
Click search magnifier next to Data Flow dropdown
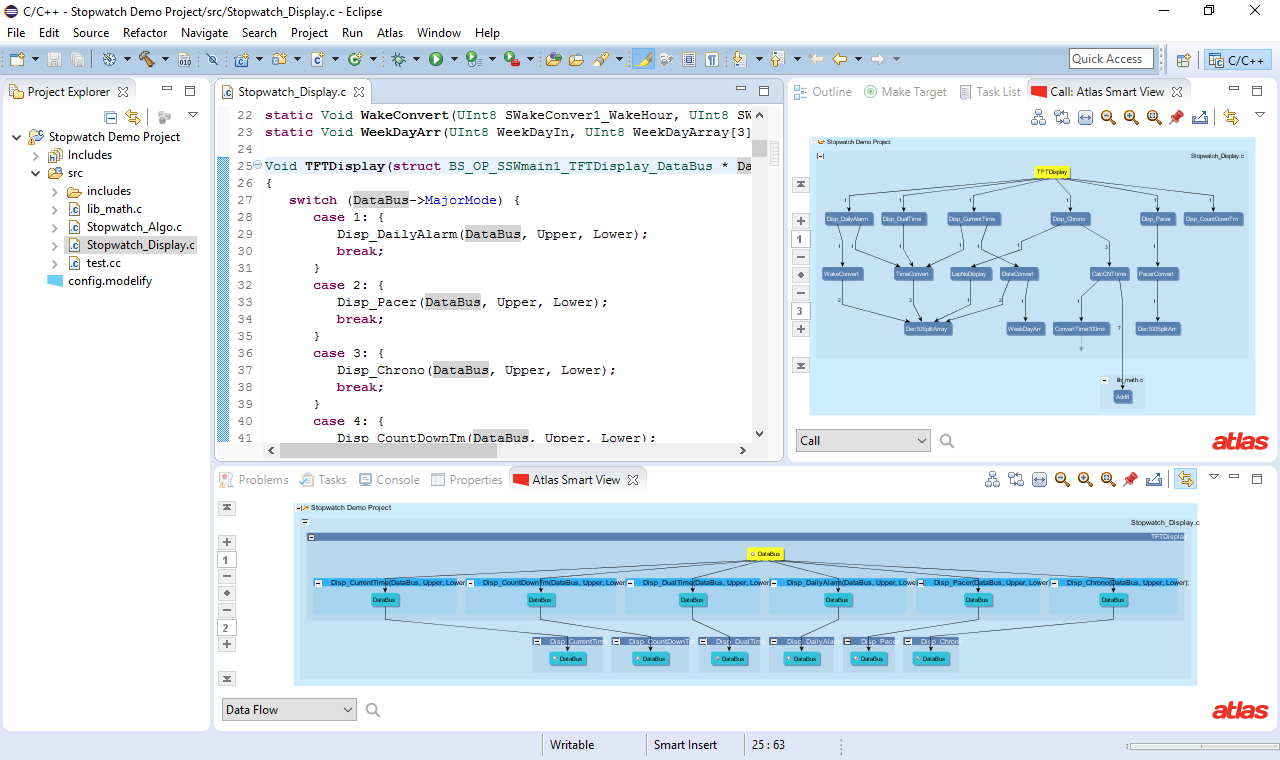click(373, 710)
